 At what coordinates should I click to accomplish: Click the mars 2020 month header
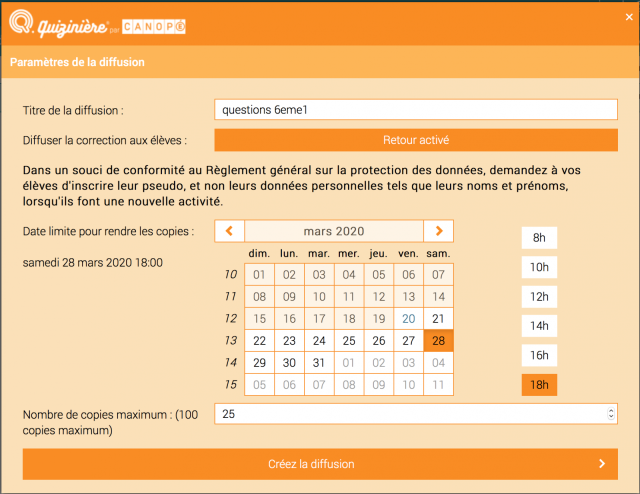click(x=334, y=231)
